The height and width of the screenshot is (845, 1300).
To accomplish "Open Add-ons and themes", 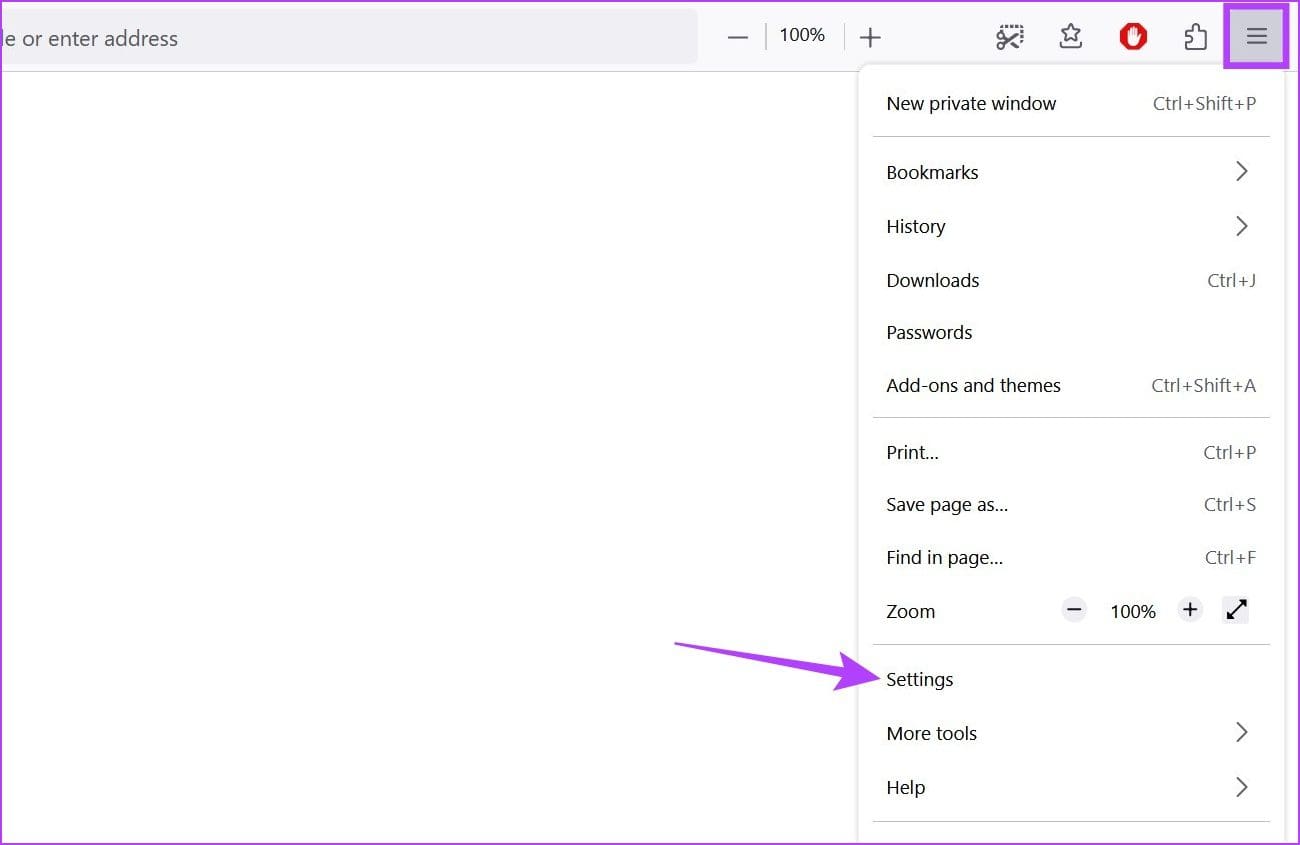I will 1071,385.
